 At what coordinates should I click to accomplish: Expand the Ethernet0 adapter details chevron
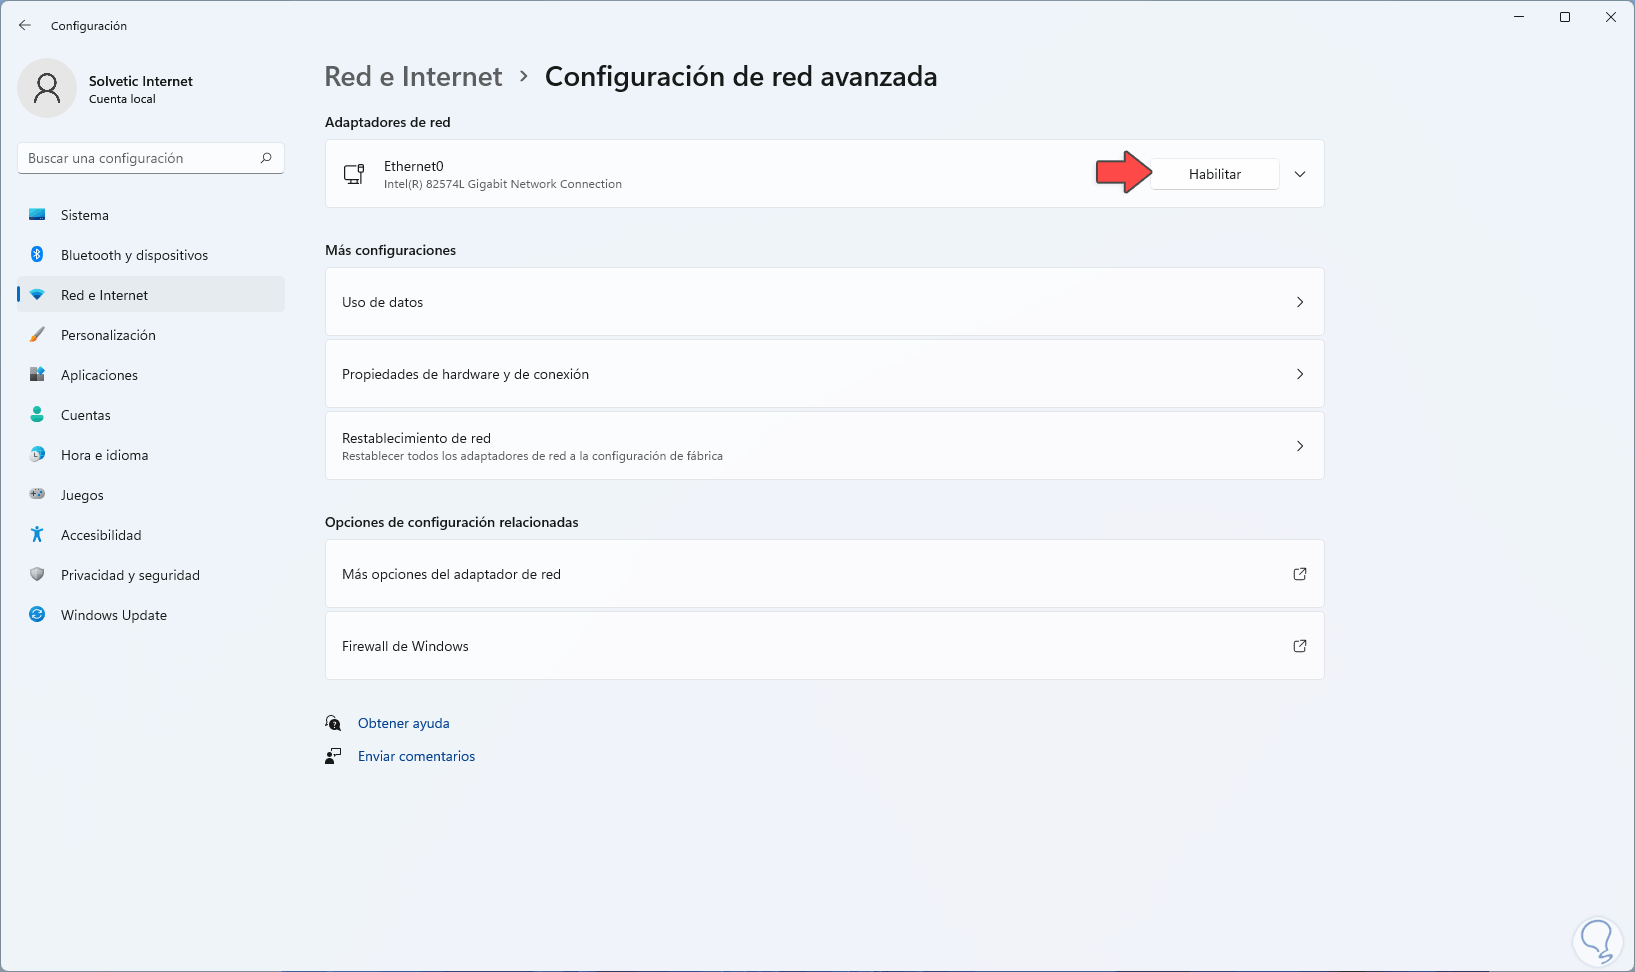(1300, 174)
